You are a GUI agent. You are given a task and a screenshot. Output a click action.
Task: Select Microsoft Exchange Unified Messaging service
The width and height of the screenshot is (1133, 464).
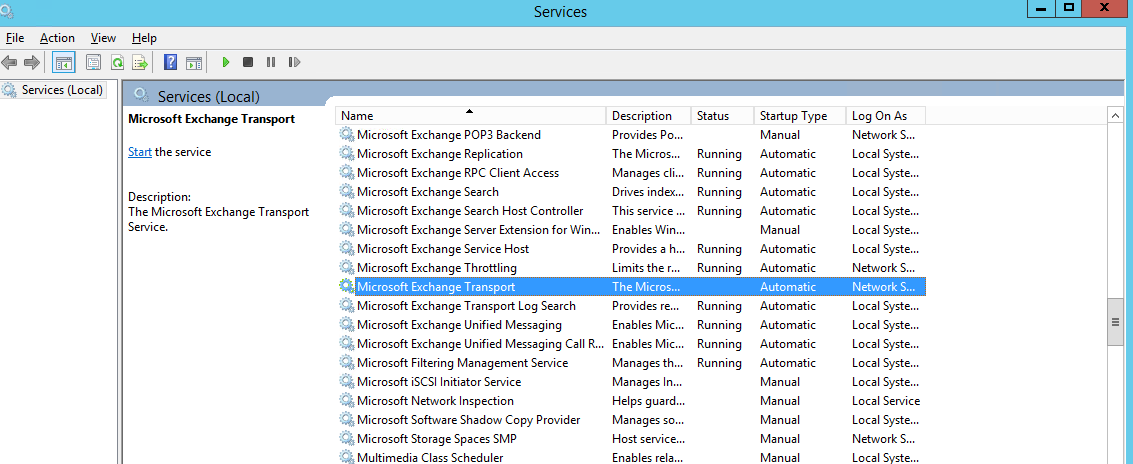(x=459, y=325)
